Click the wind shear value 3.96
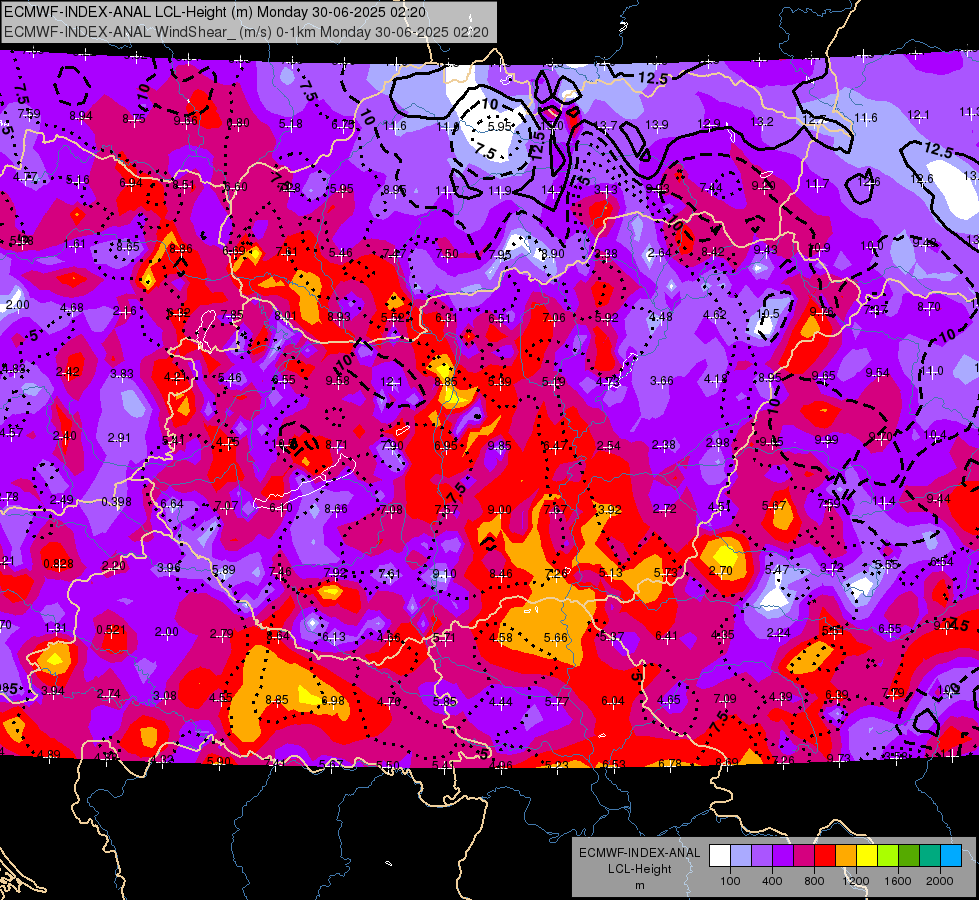 pos(169,568)
